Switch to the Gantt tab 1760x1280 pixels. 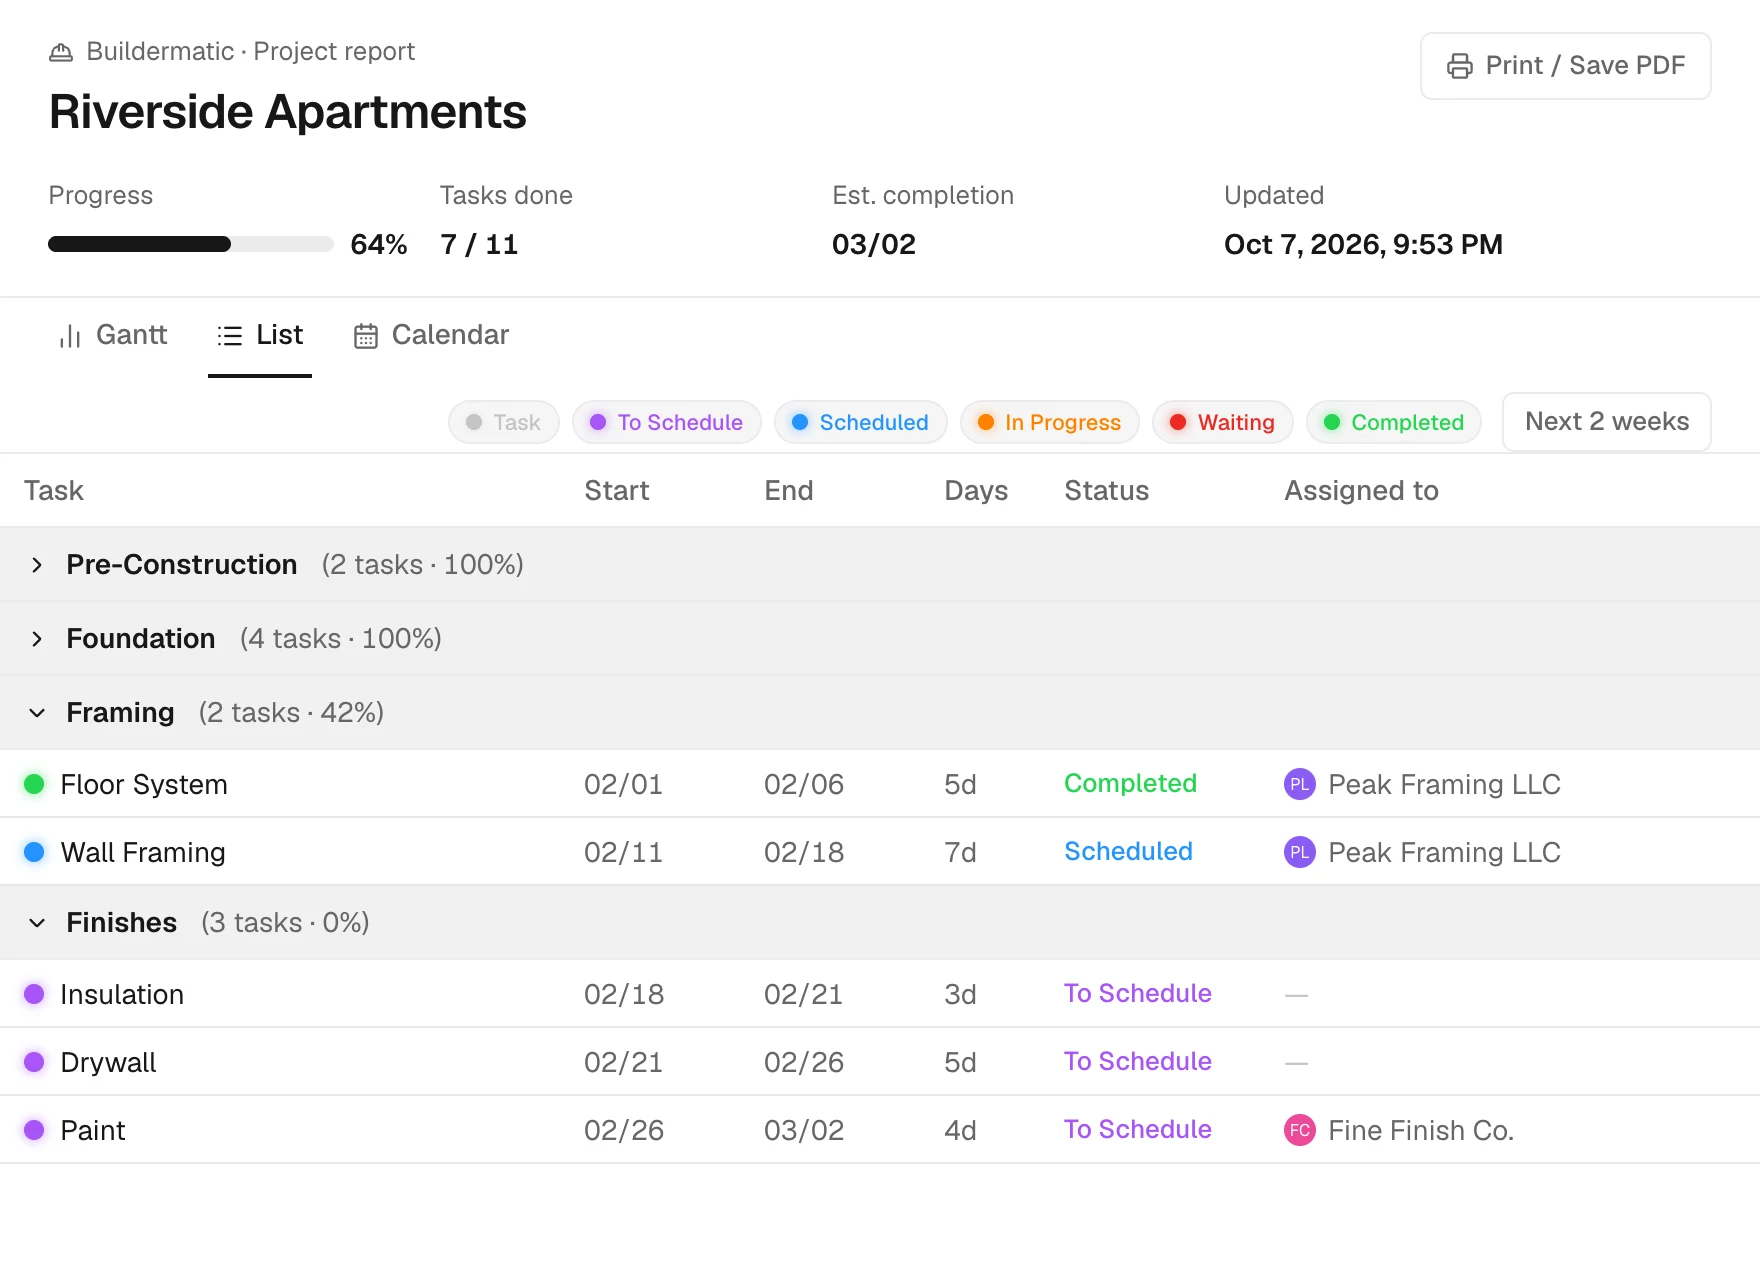click(113, 336)
